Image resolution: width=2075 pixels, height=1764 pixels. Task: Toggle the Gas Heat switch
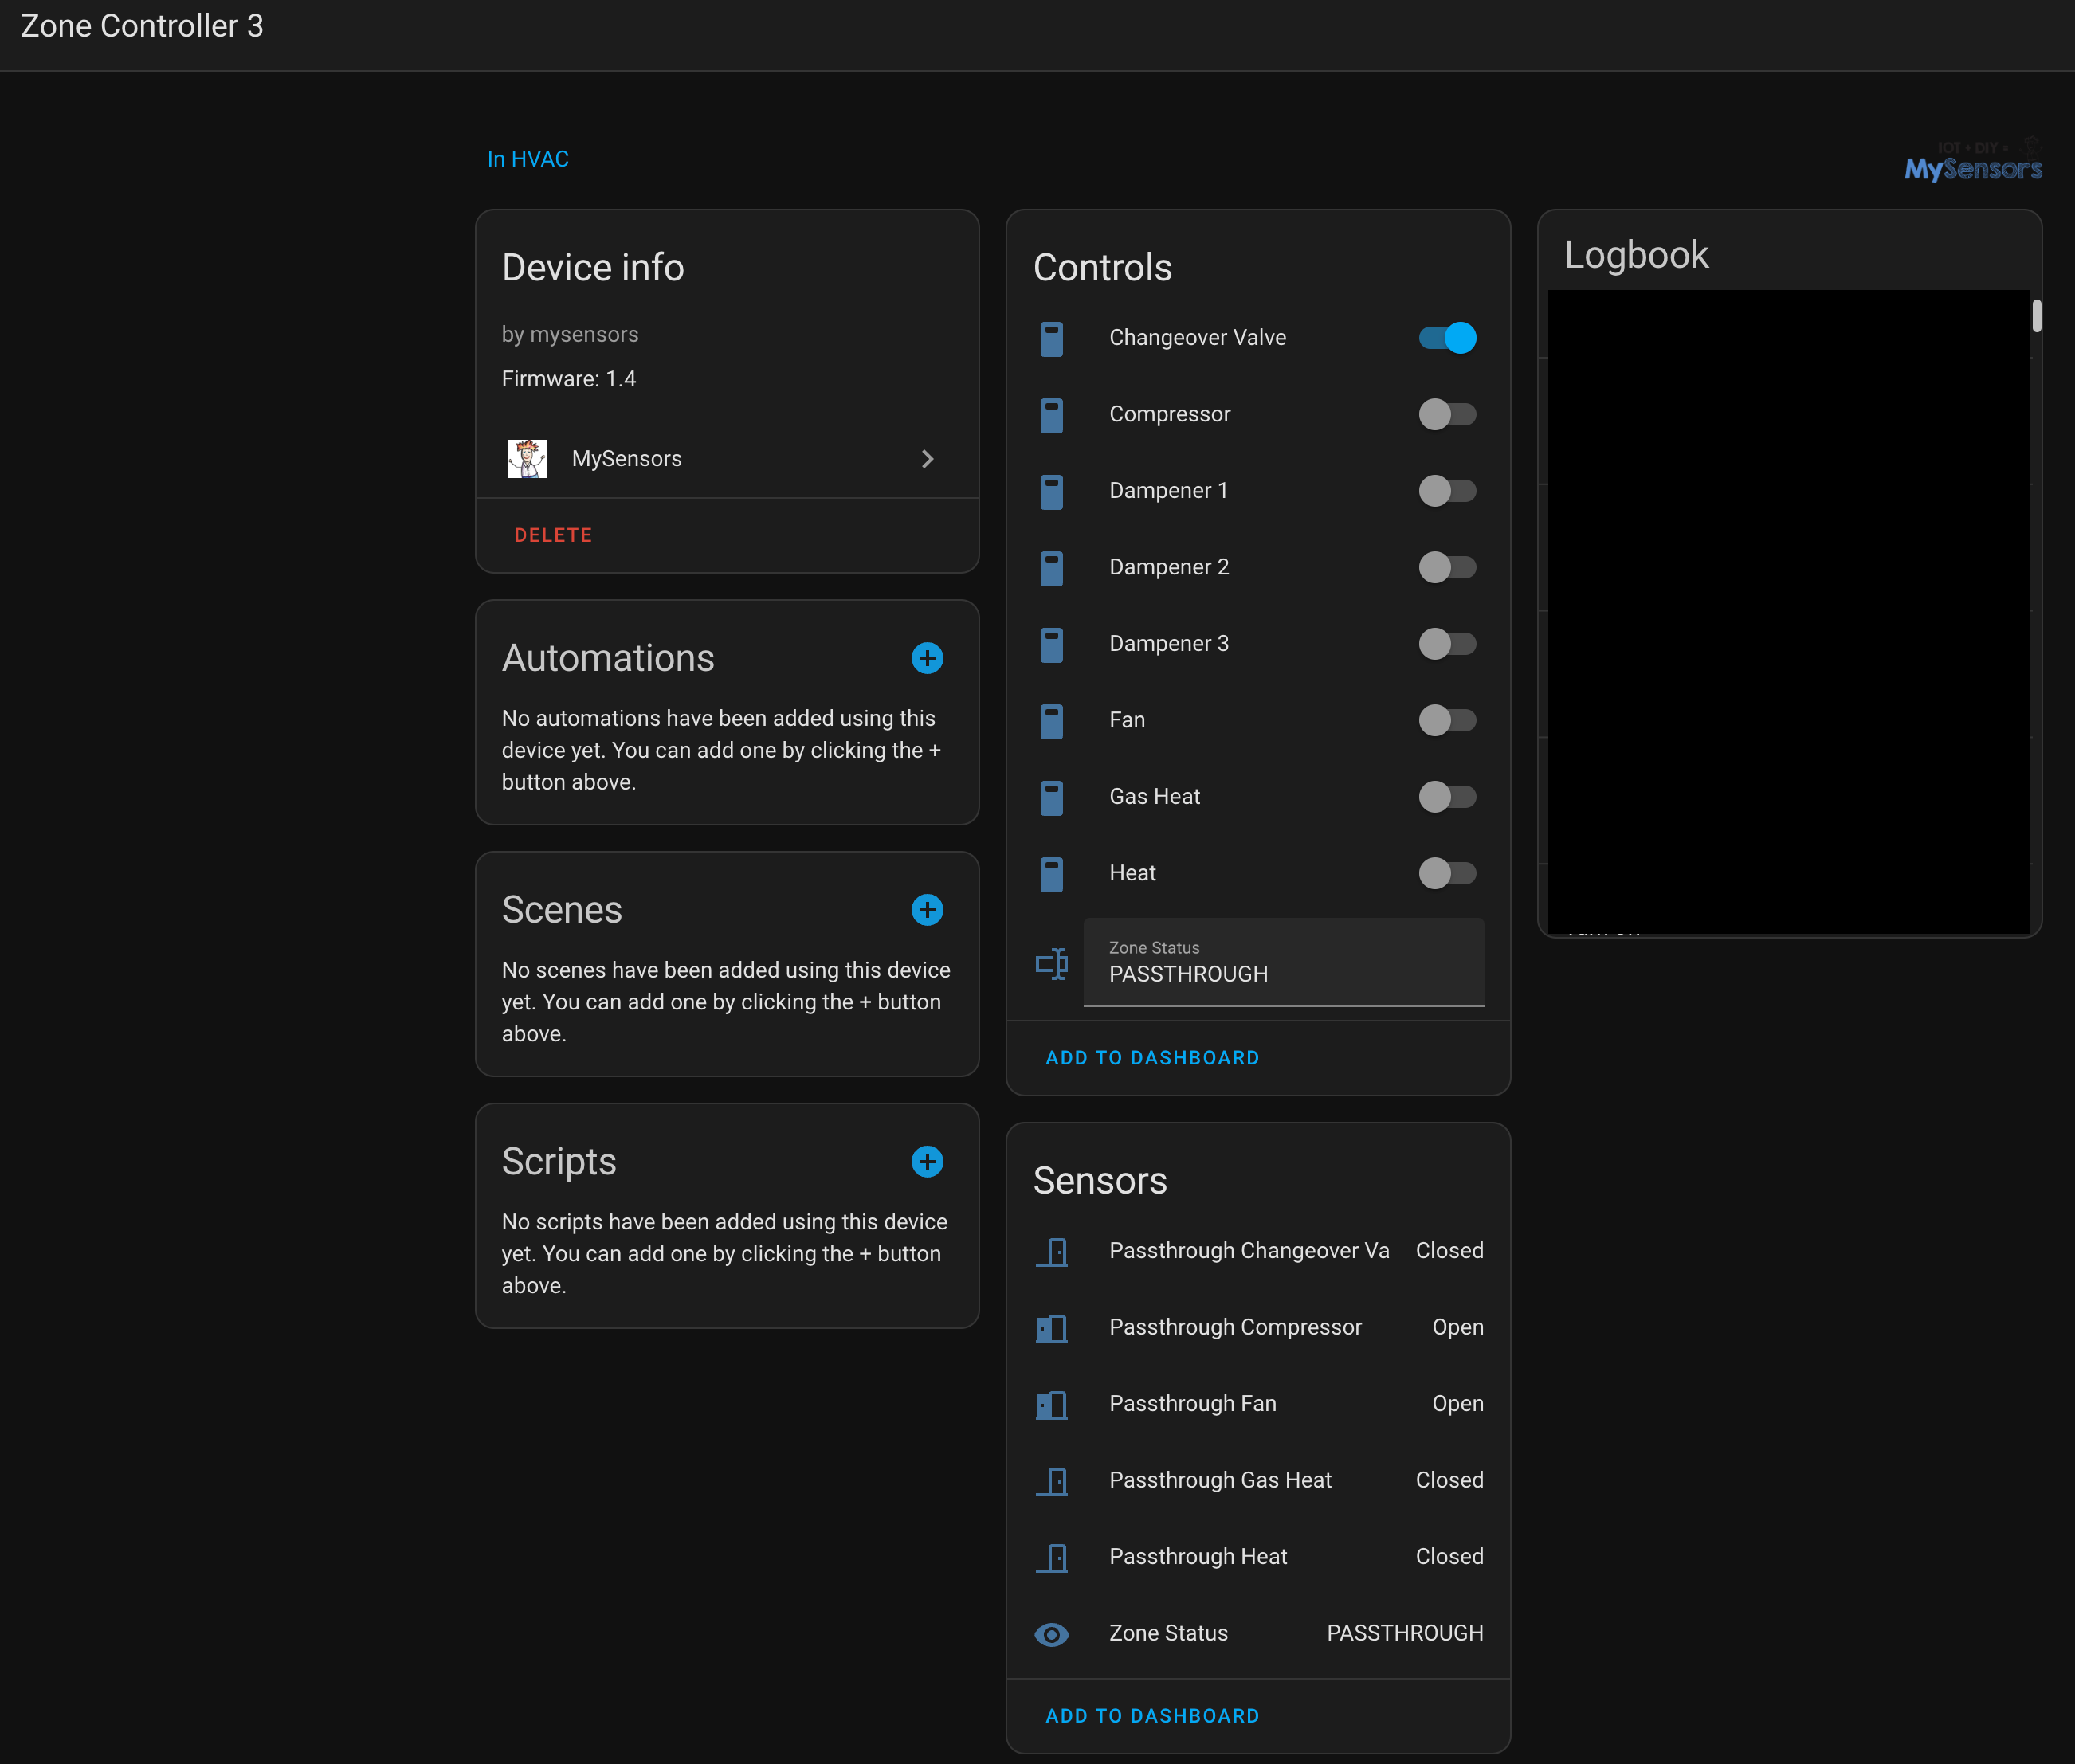tap(1447, 797)
